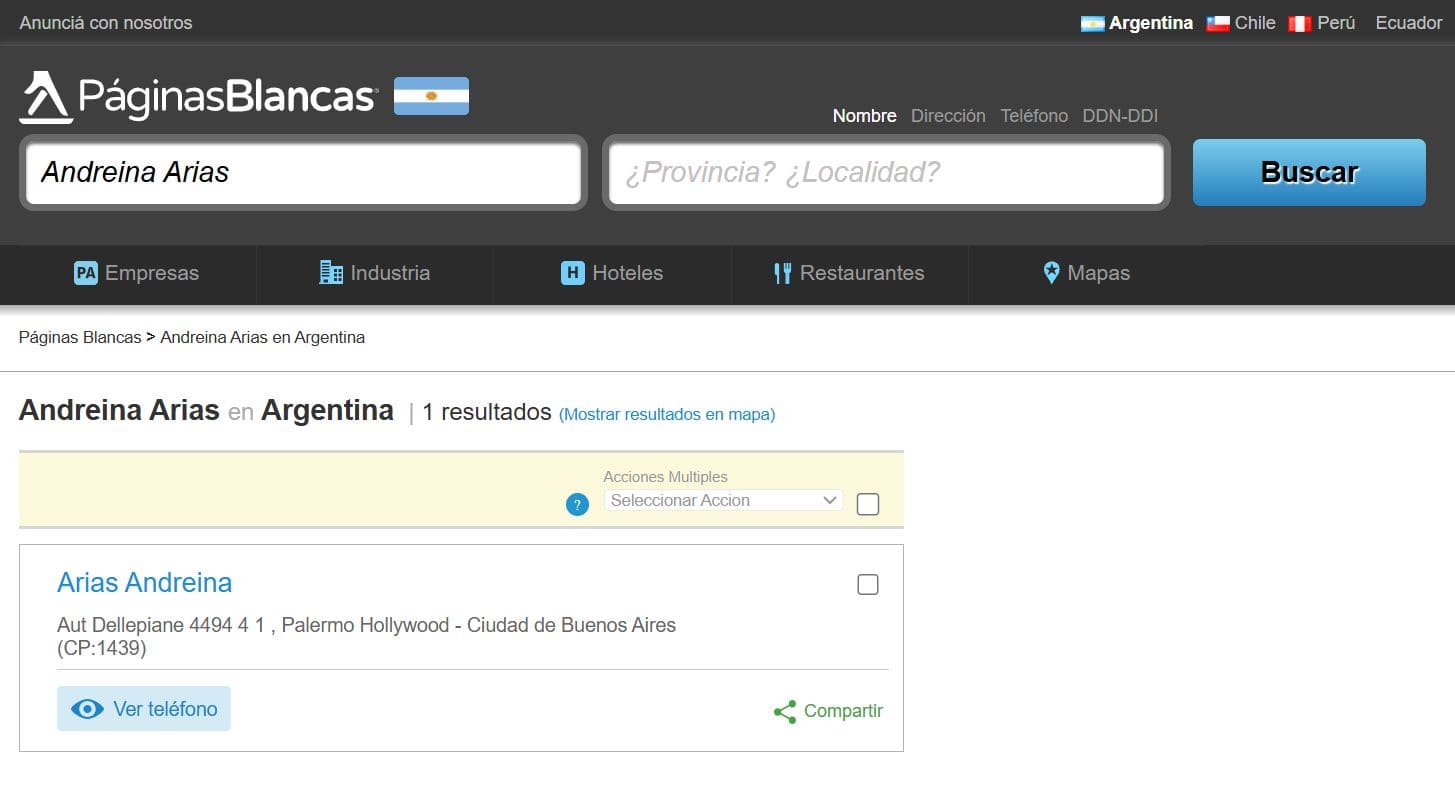This screenshot has width=1455, height=785.
Task: Click the 1 resultados count text
Action: pos(487,412)
